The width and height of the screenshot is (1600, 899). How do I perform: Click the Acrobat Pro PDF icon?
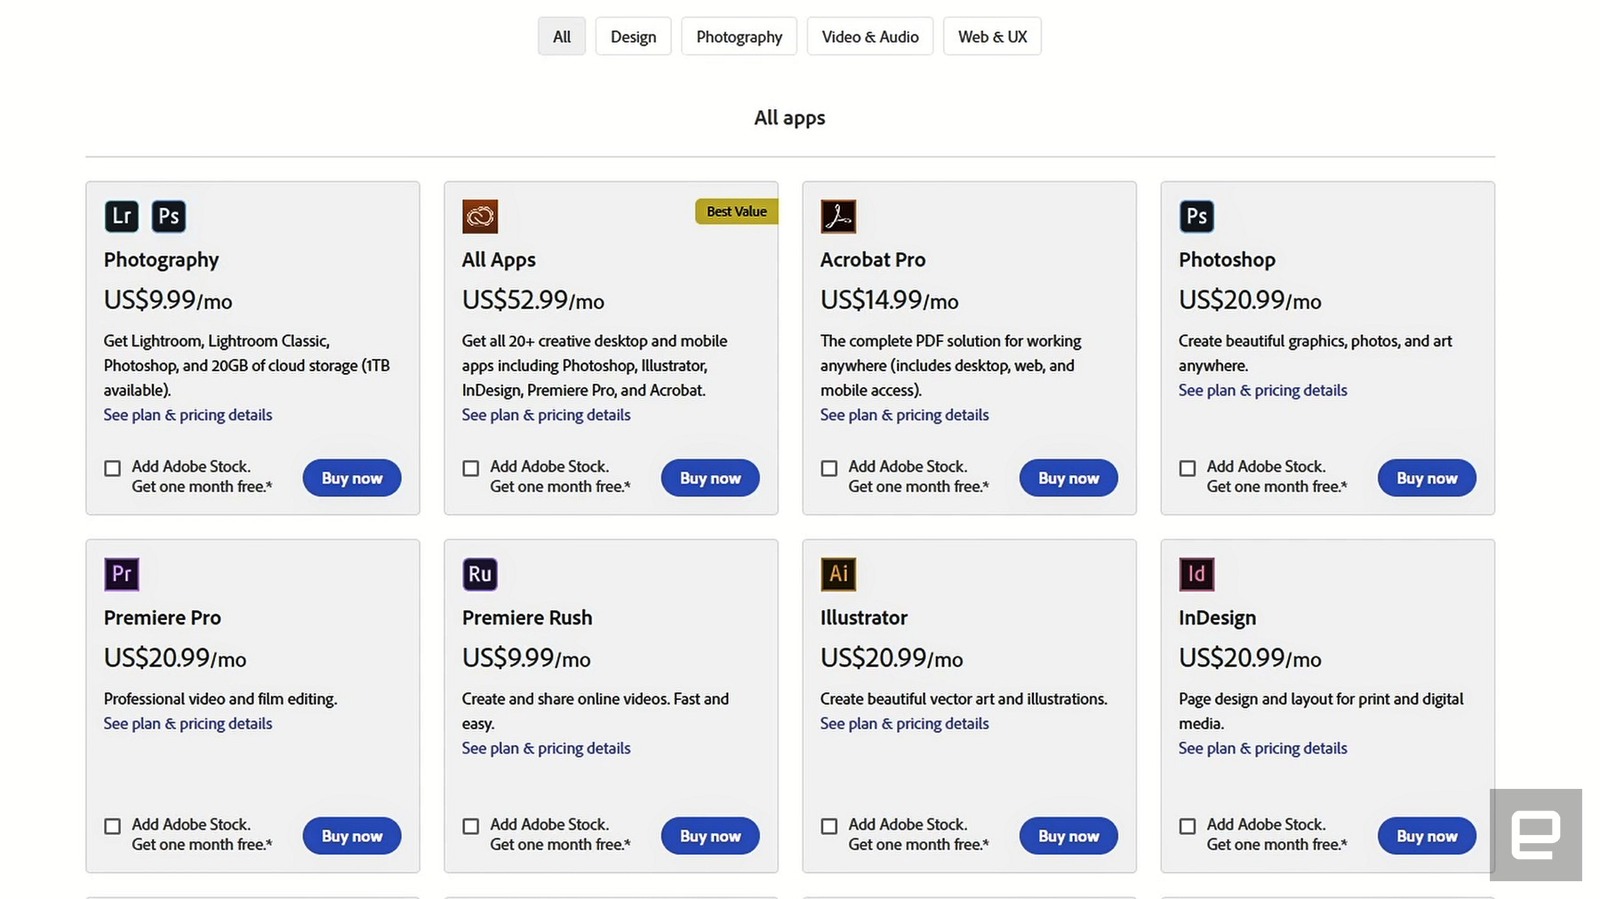pos(838,216)
